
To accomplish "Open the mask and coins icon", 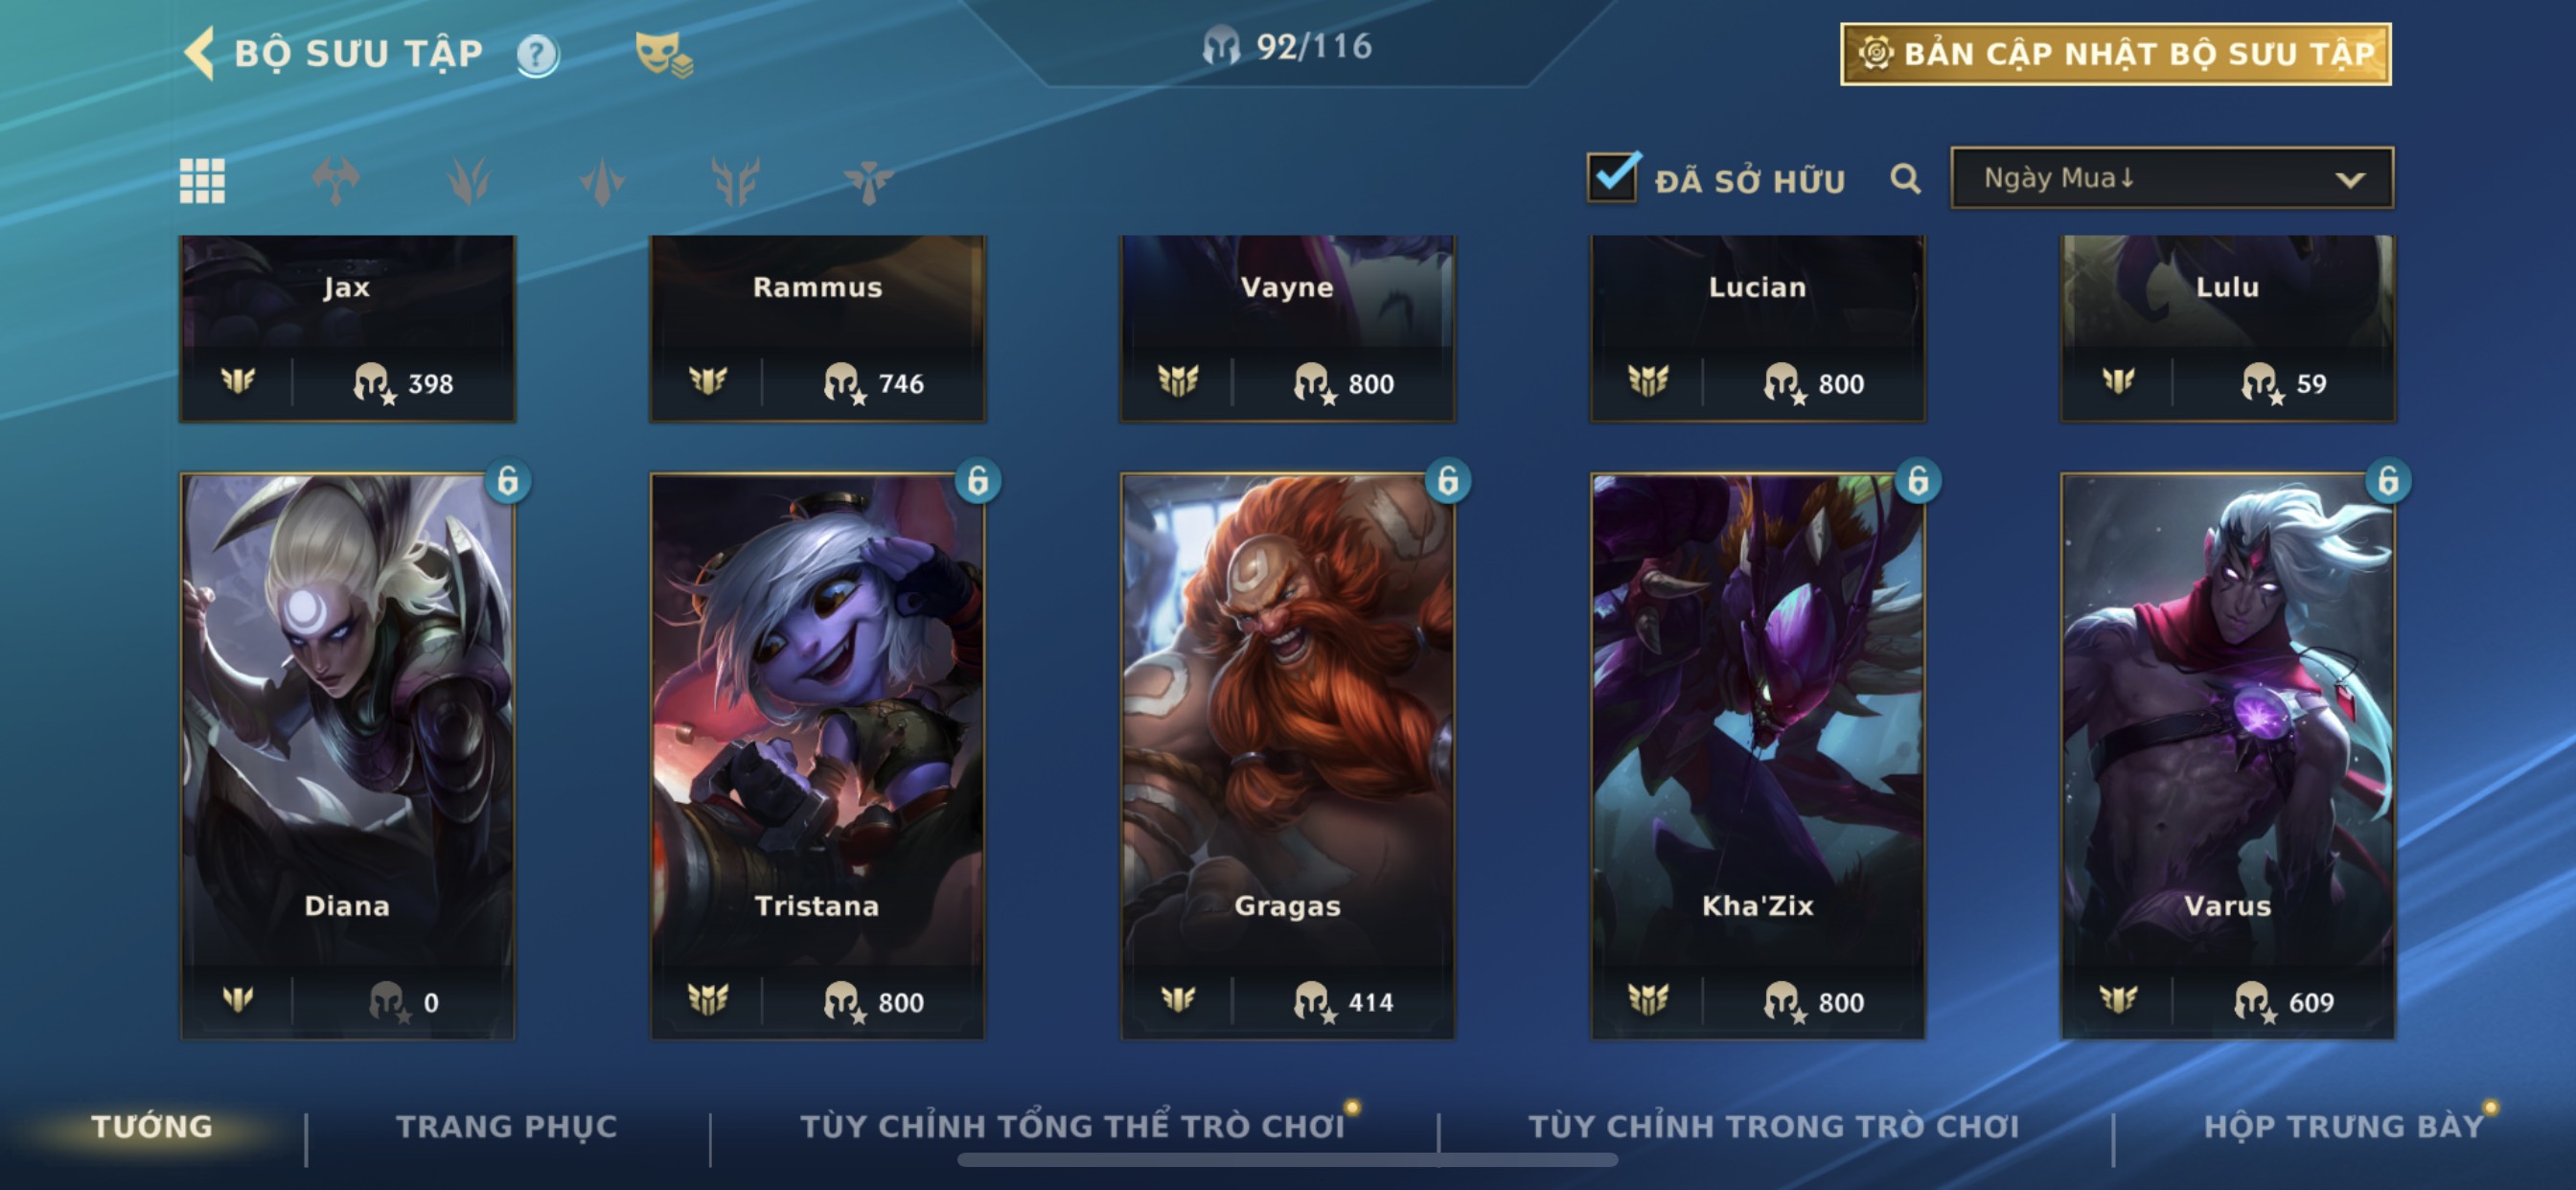I will point(663,54).
